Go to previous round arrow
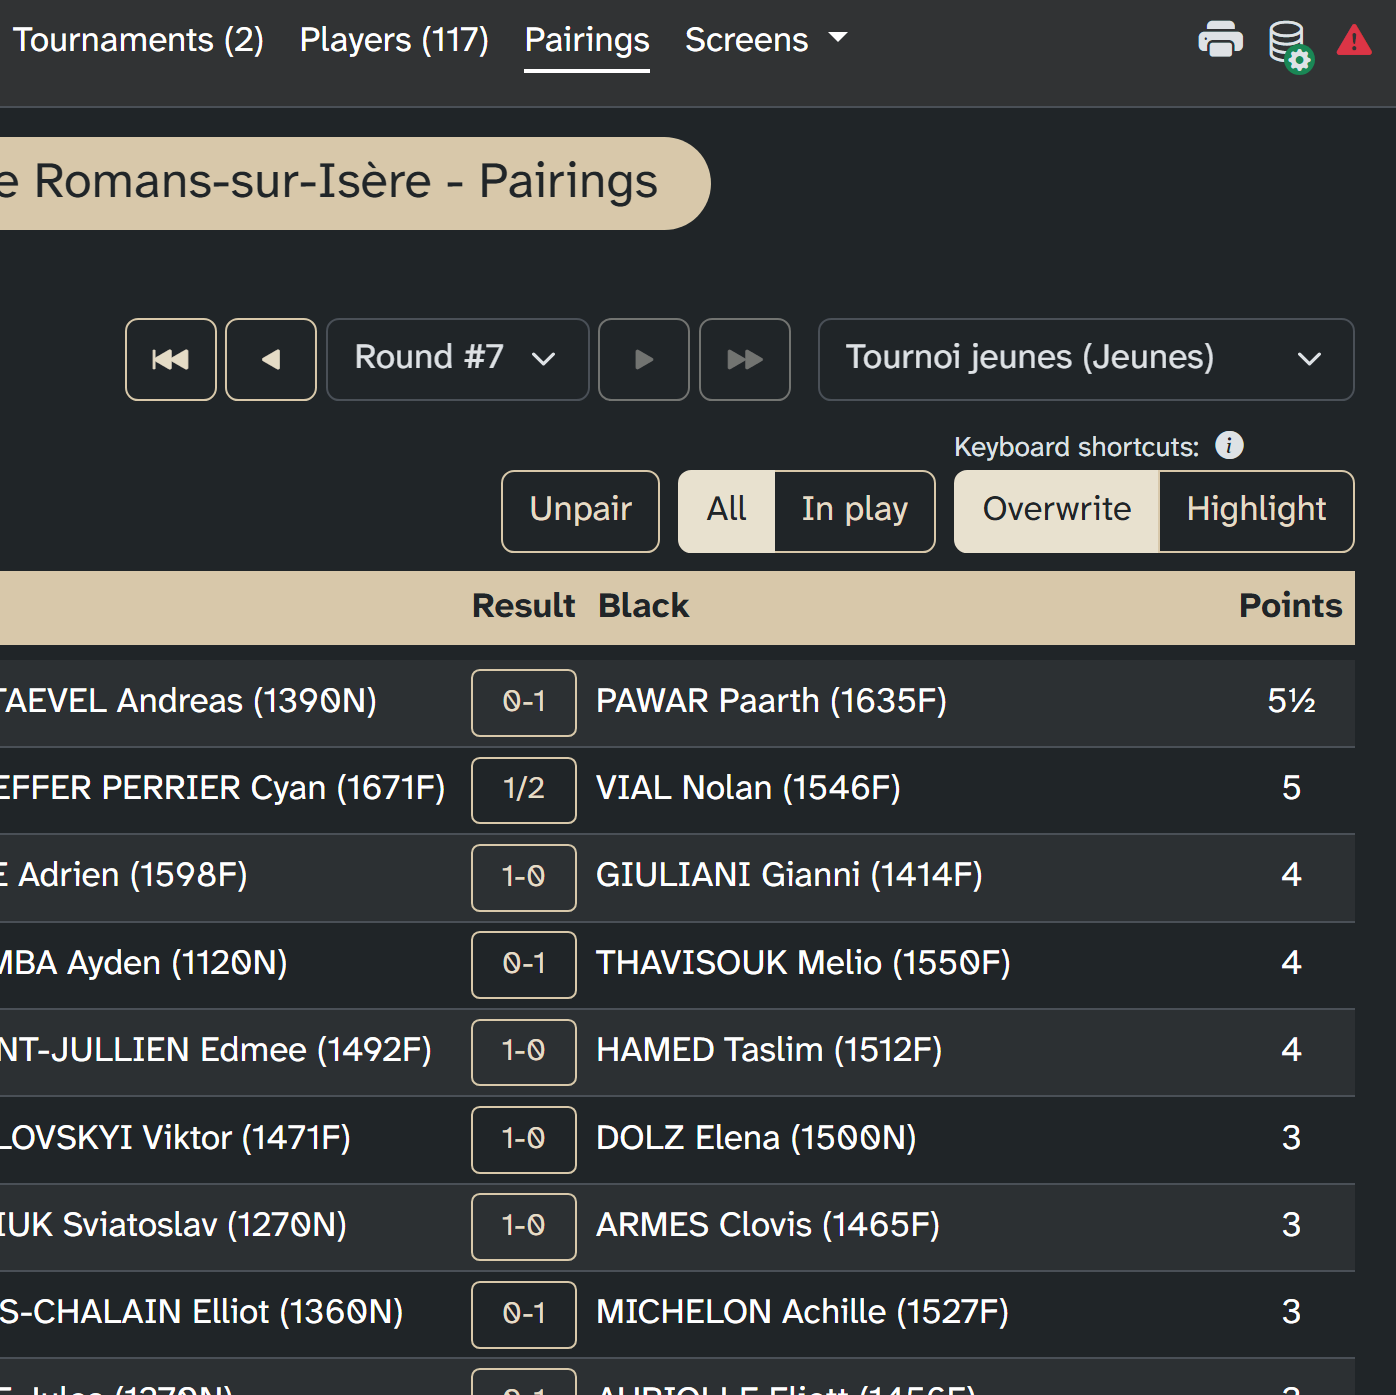This screenshot has height=1395, width=1396. pyautogui.click(x=271, y=359)
